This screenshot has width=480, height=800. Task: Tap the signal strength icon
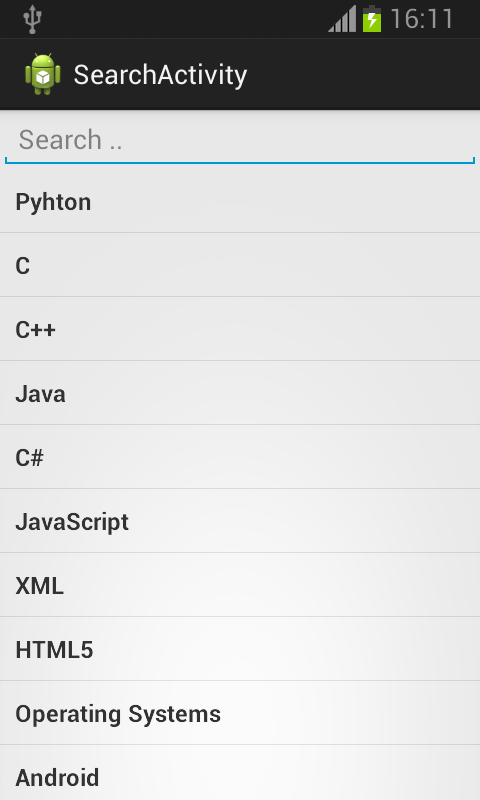click(342, 19)
